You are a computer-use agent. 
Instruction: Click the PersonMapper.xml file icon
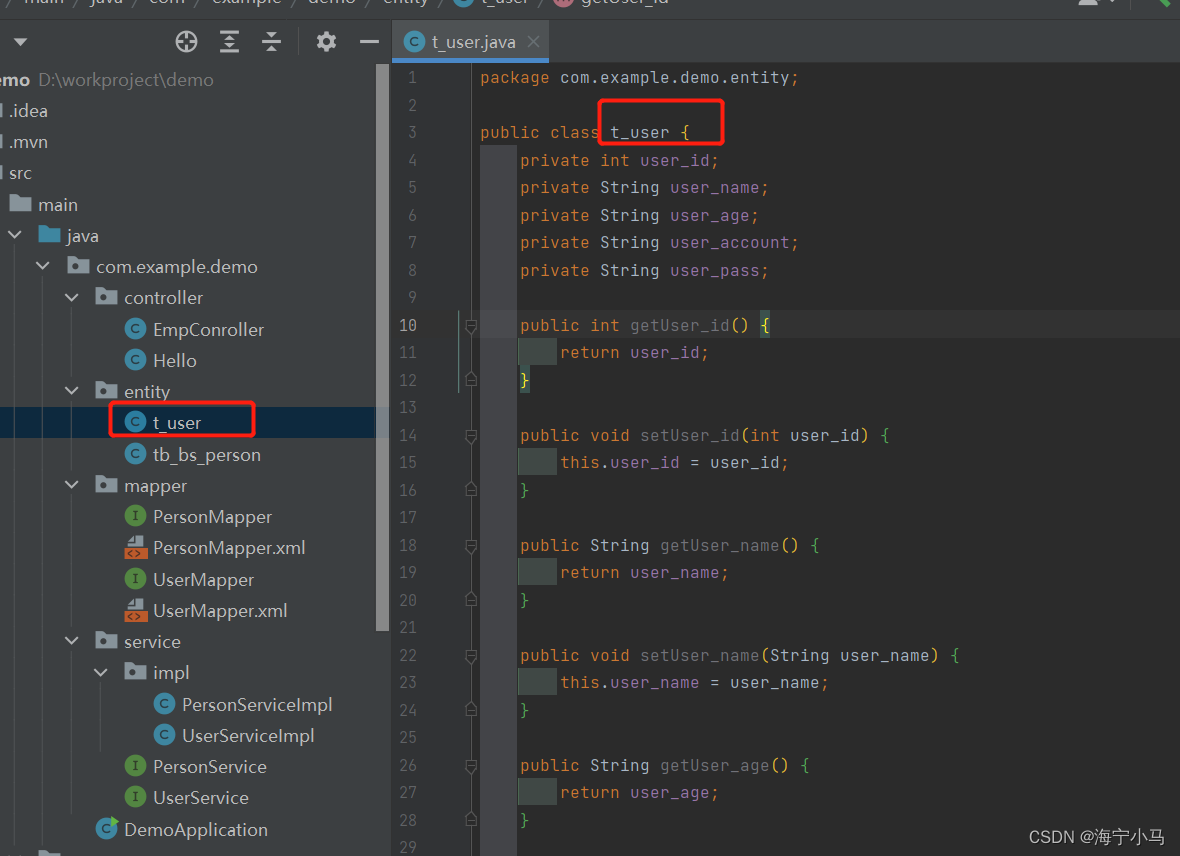tap(135, 547)
